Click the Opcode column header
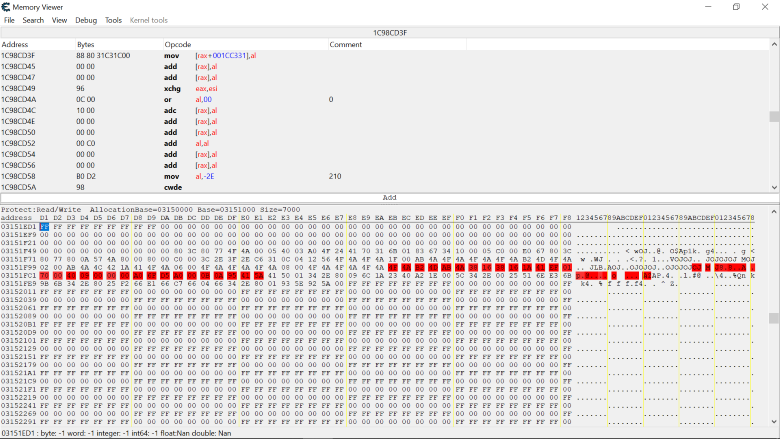This screenshot has height=439, width=780. pos(246,44)
